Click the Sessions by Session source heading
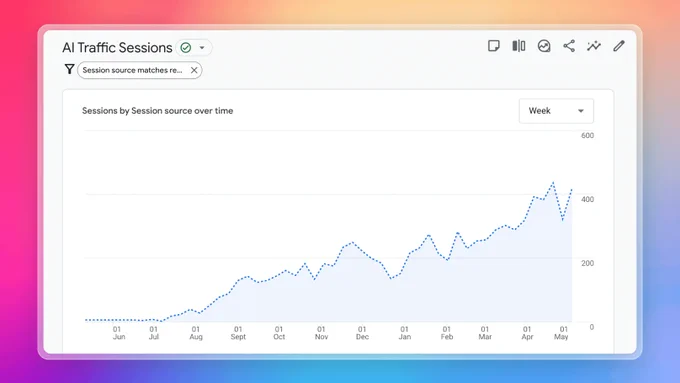680x383 pixels. point(157,111)
